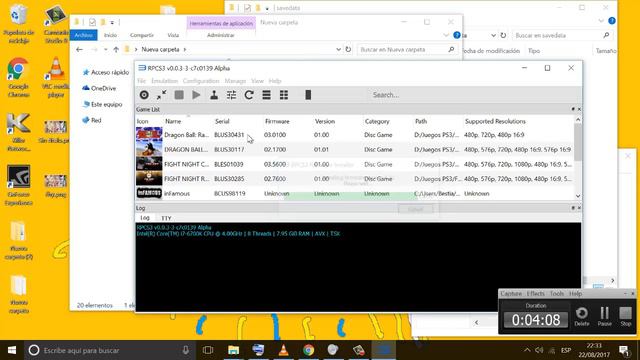Open the Help menu in RPCS3

275,81
